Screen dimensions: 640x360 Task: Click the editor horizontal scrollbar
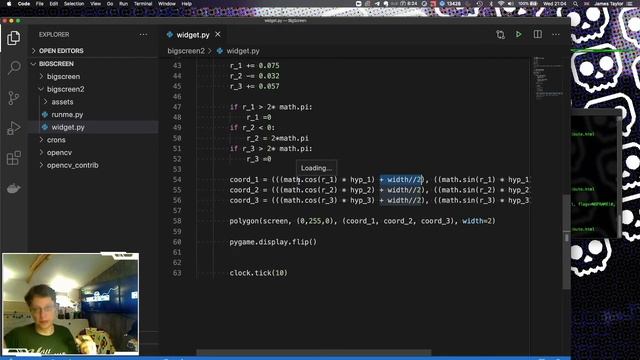[313, 352]
